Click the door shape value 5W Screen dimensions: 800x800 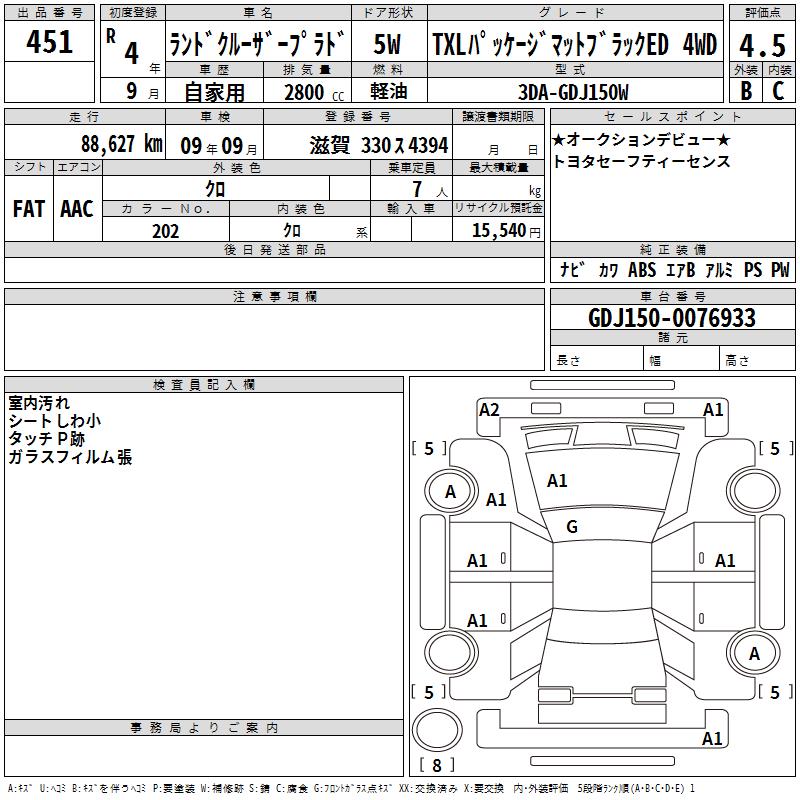click(387, 44)
